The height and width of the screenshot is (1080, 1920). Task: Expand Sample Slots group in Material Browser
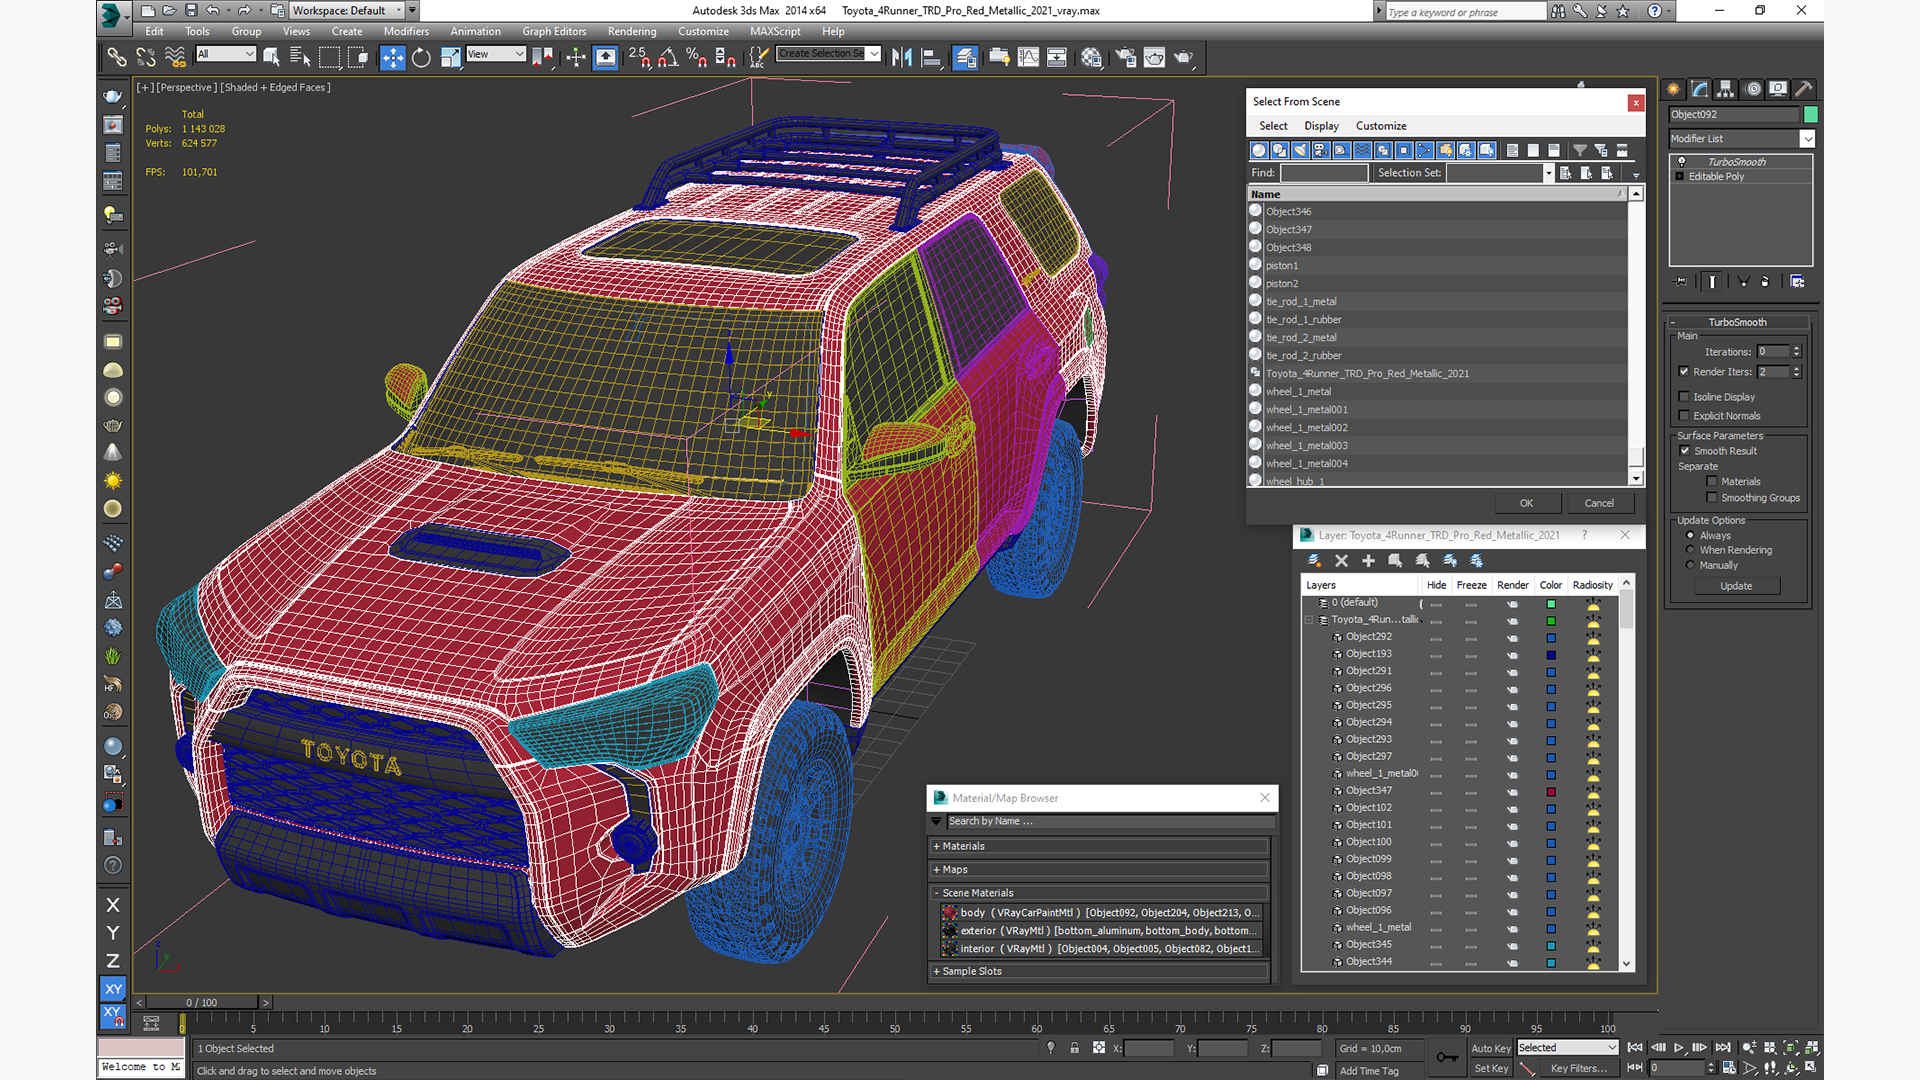coord(937,972)
